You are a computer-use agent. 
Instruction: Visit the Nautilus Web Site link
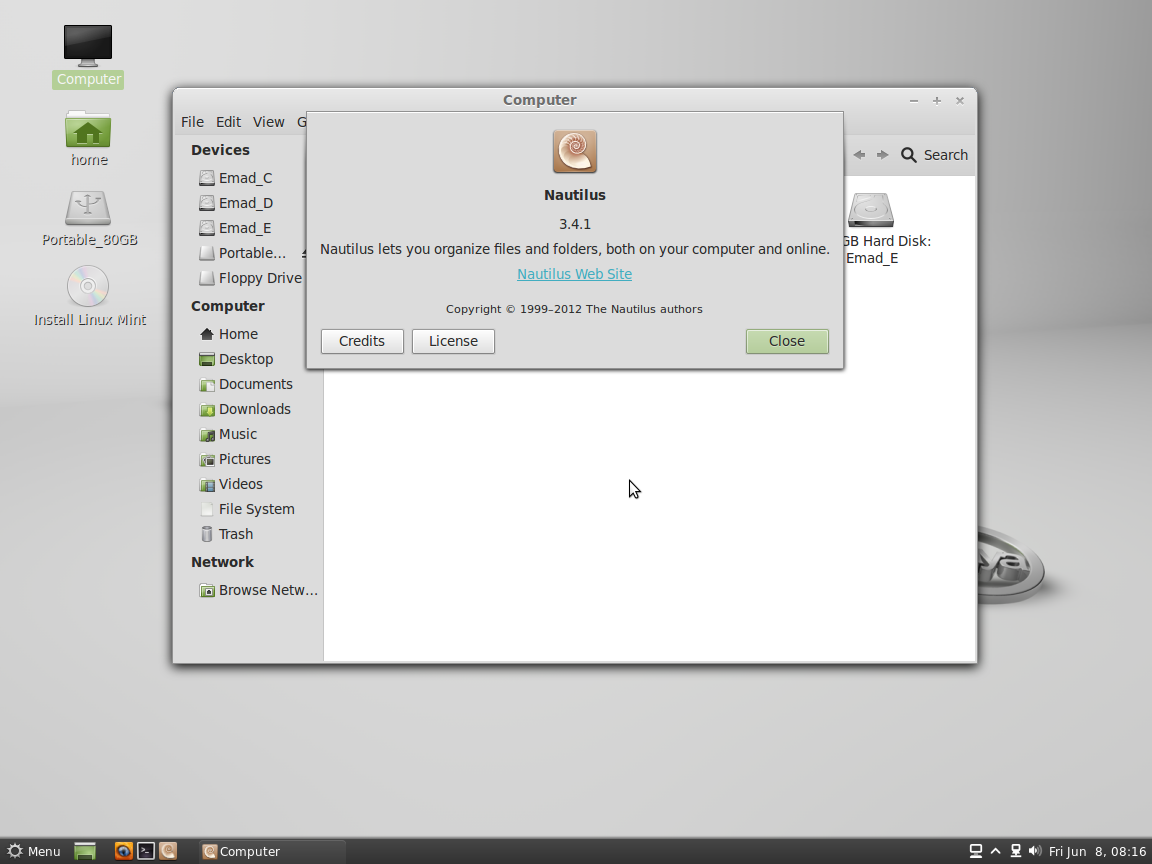pos(575,274)
